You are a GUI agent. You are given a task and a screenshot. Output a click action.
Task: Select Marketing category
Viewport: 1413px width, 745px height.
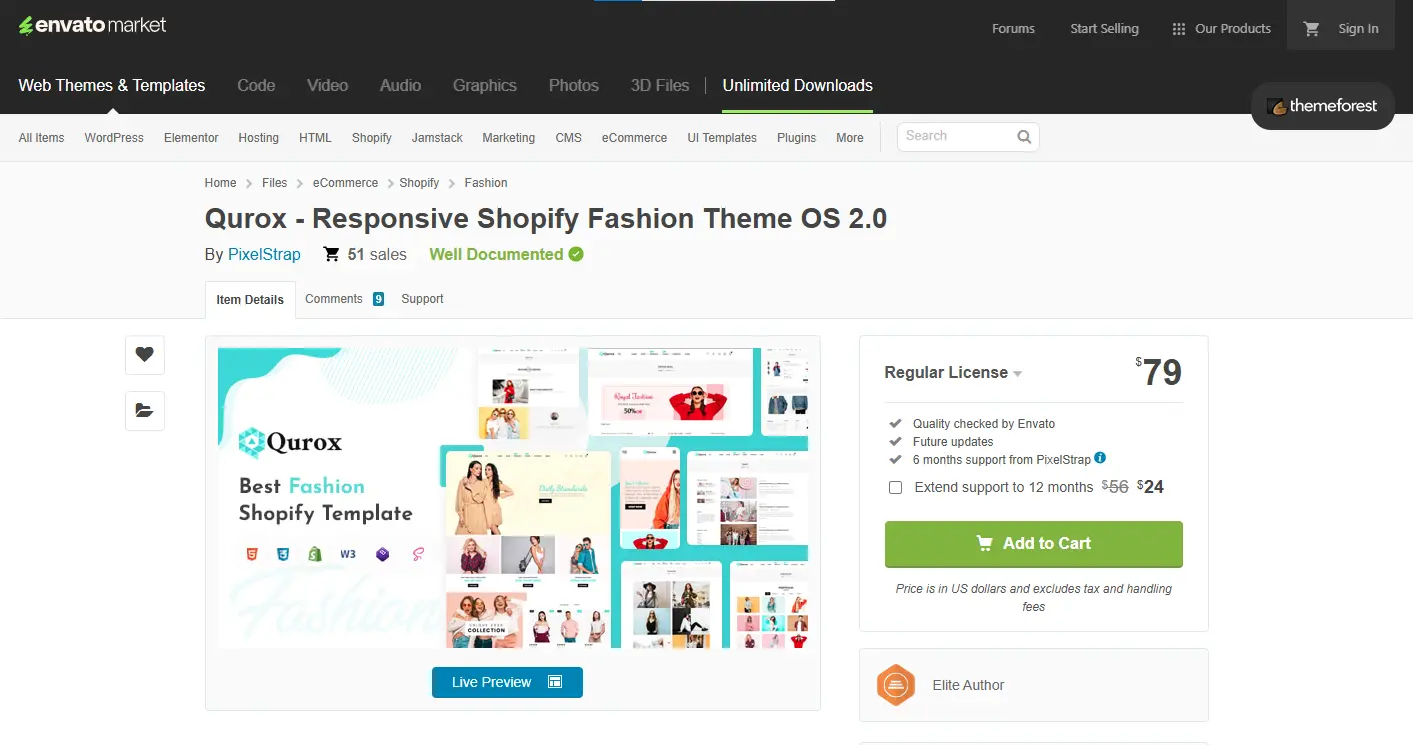(x=508, y=138)
